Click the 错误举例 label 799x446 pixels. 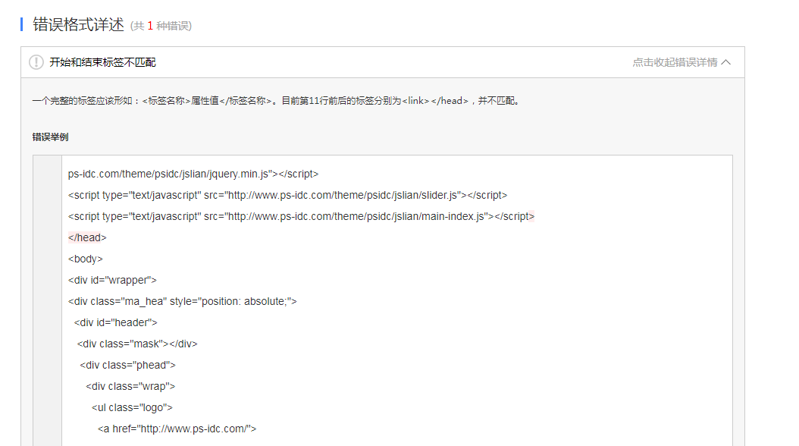(50, 137)
